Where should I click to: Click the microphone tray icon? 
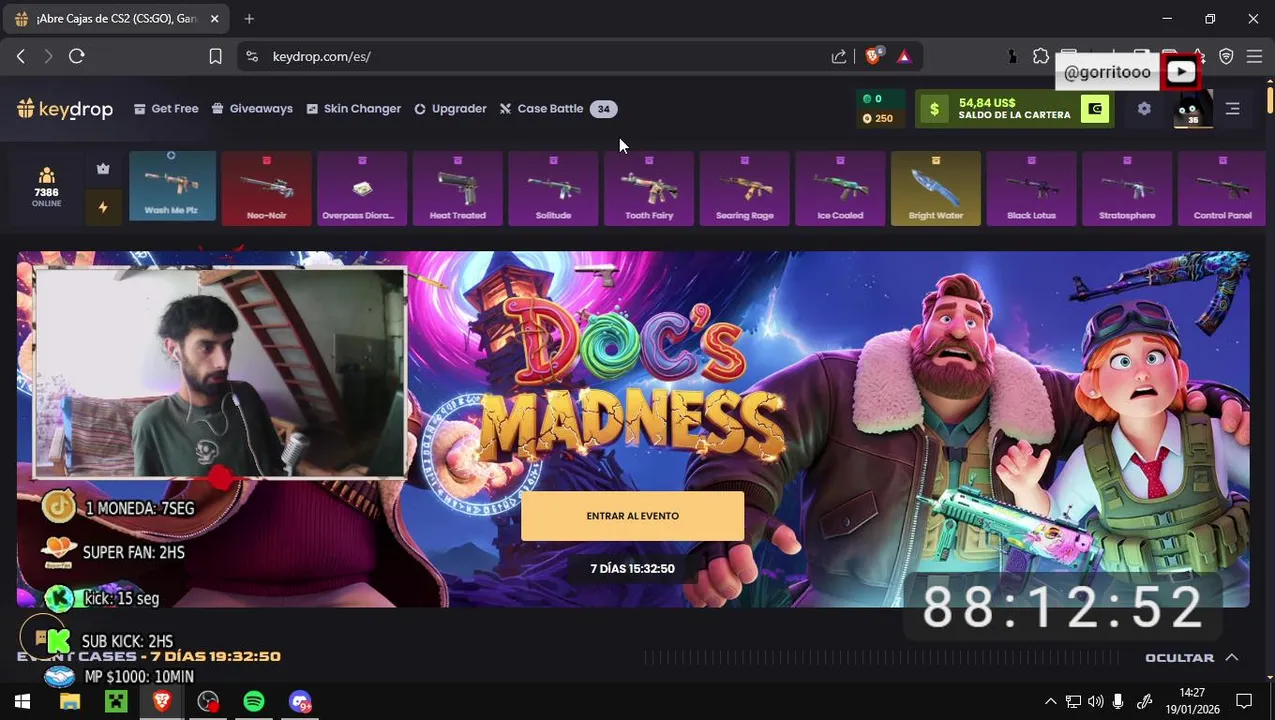click(1118, 702)
